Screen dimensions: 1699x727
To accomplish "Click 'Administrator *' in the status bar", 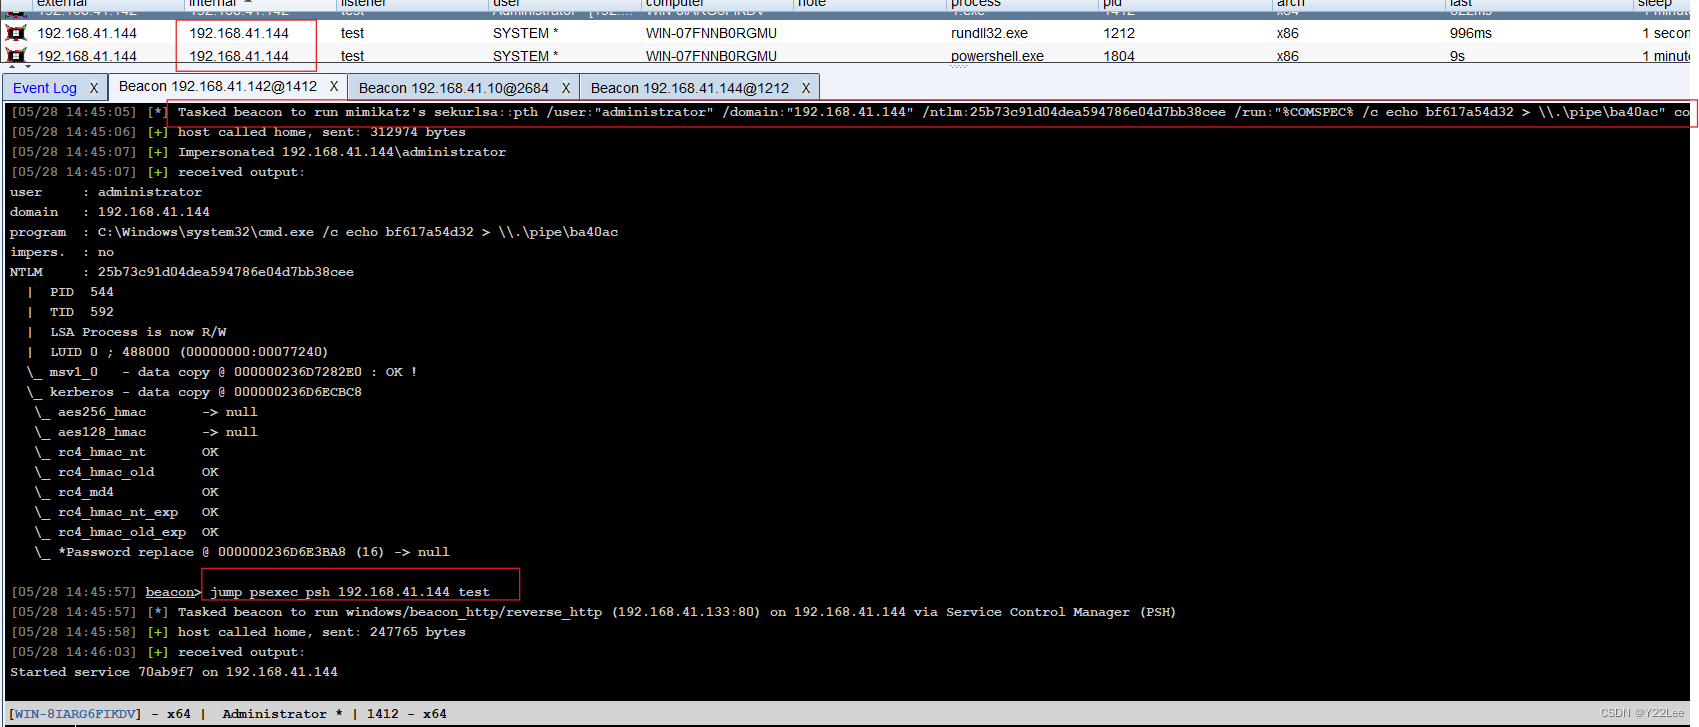I will coord(283,714).
